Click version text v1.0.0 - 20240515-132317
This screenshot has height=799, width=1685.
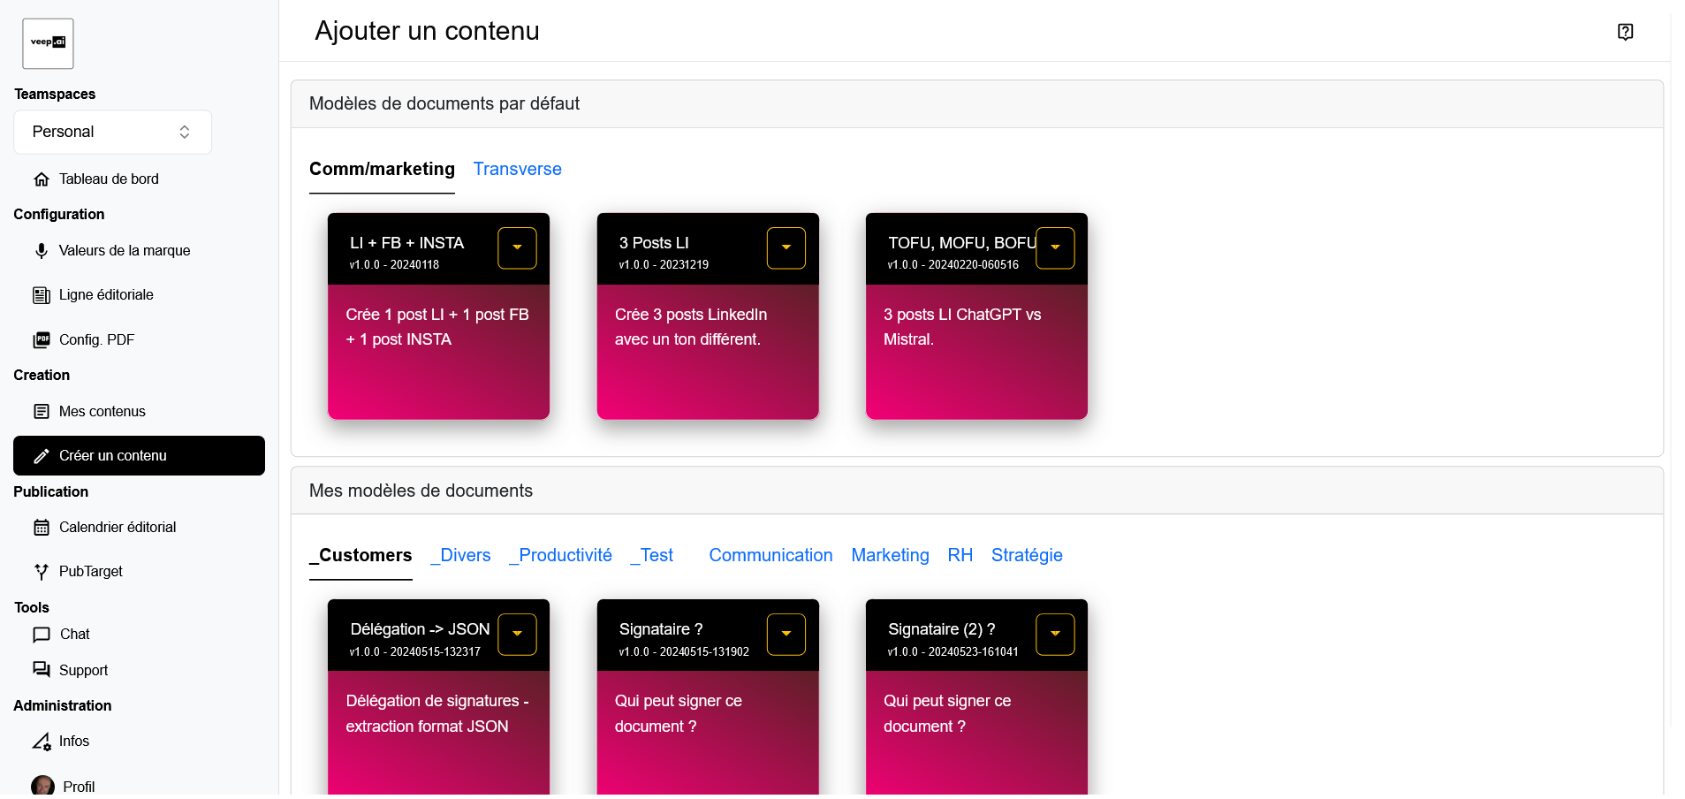pos(415,652)
